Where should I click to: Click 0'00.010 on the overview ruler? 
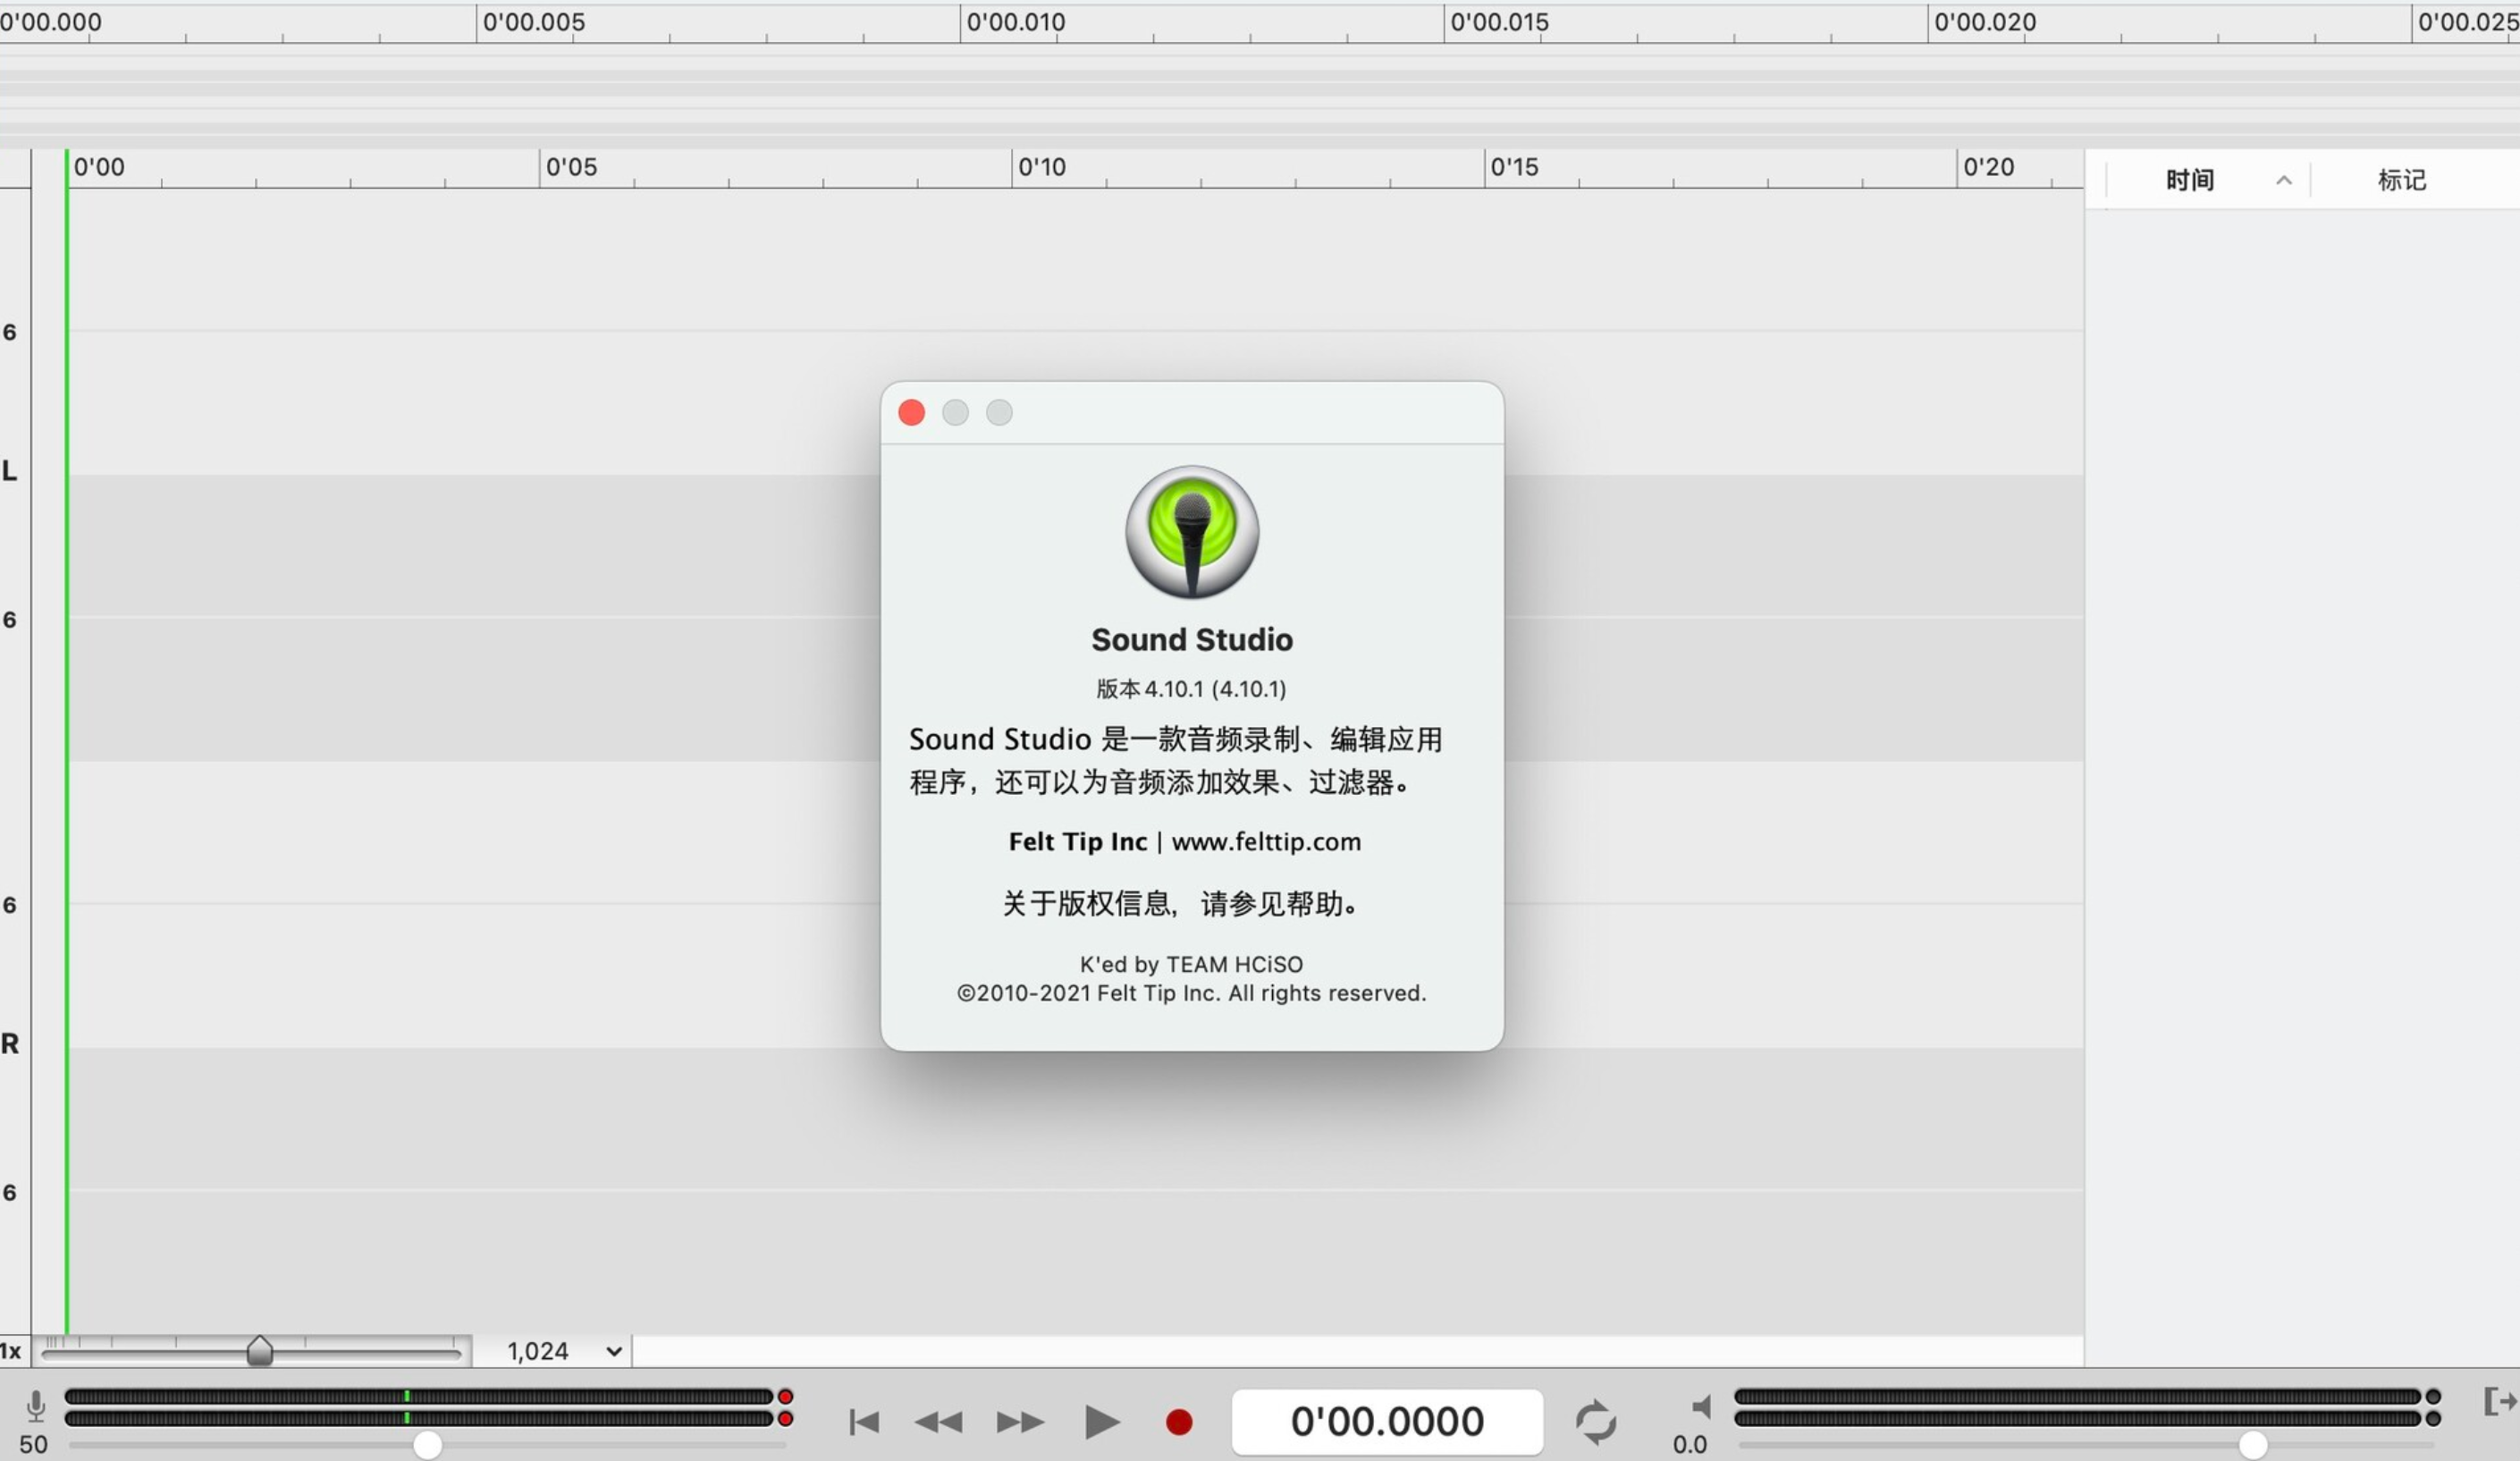pyautogui.click(x=1016, y=22)
